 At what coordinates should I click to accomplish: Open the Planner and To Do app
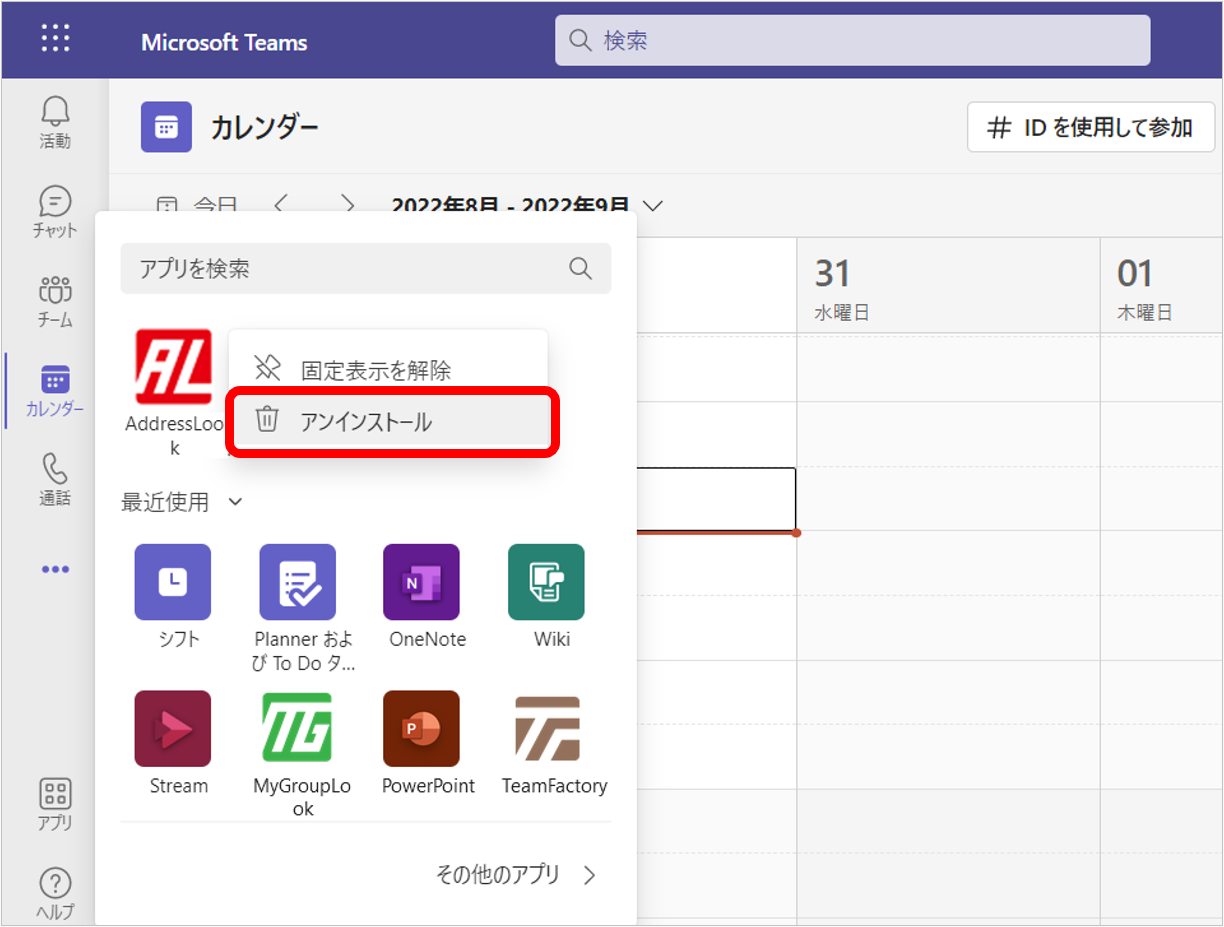point(298,582)
